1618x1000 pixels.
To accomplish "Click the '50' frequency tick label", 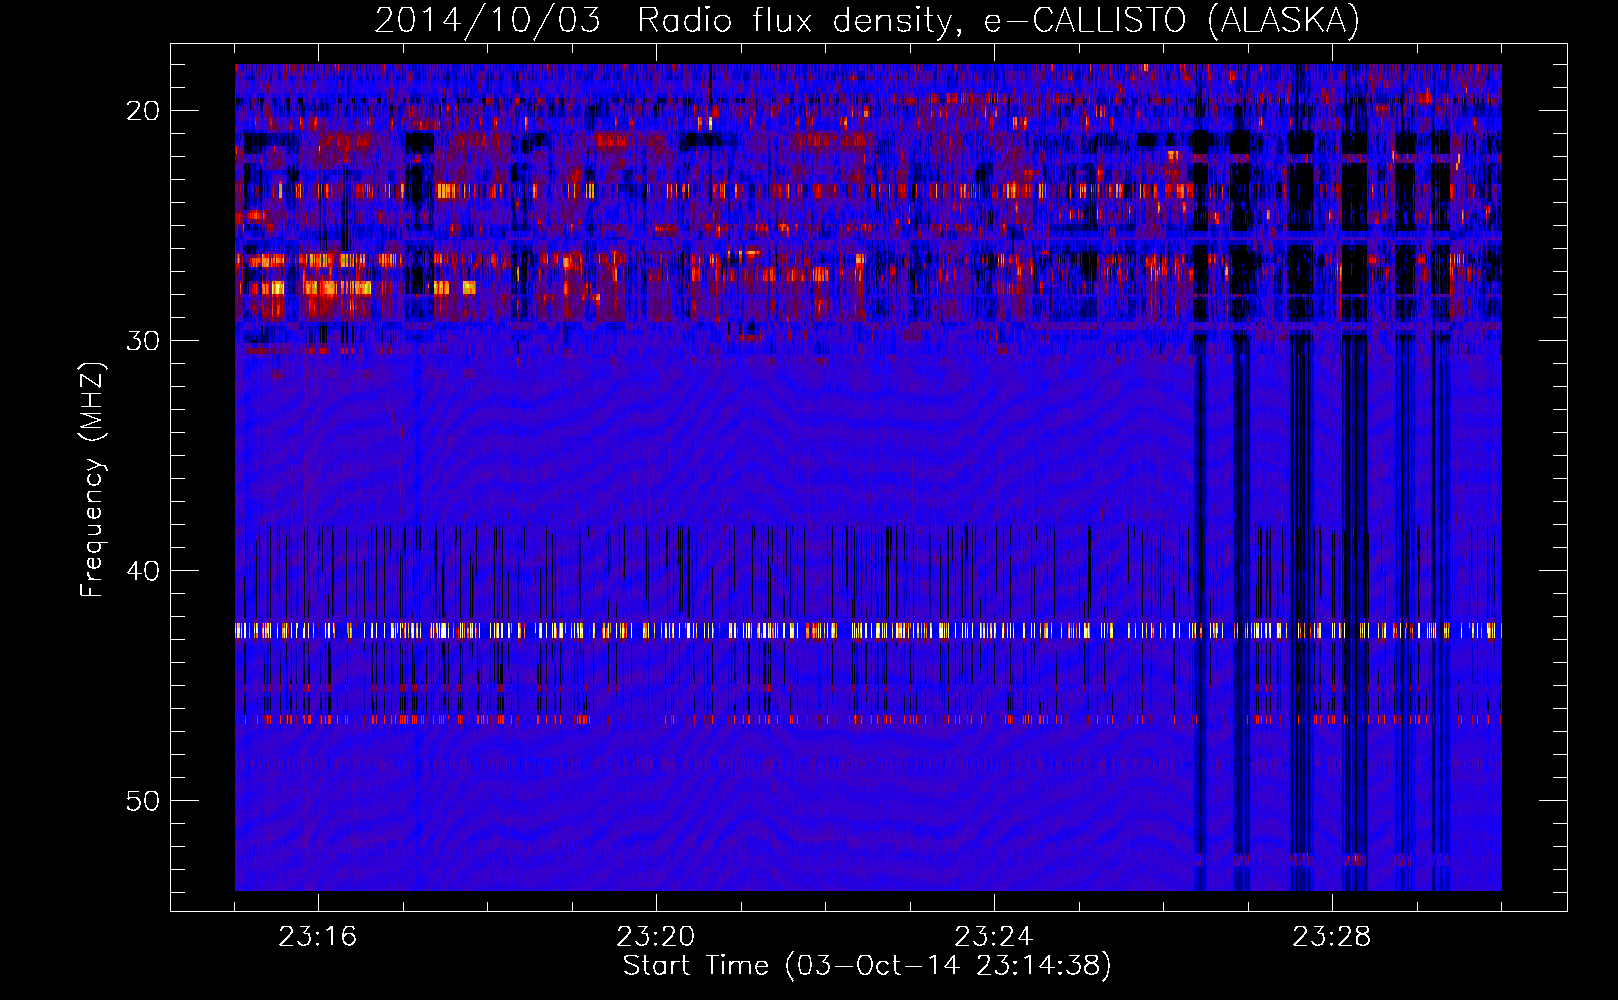I will click(143, 801).
